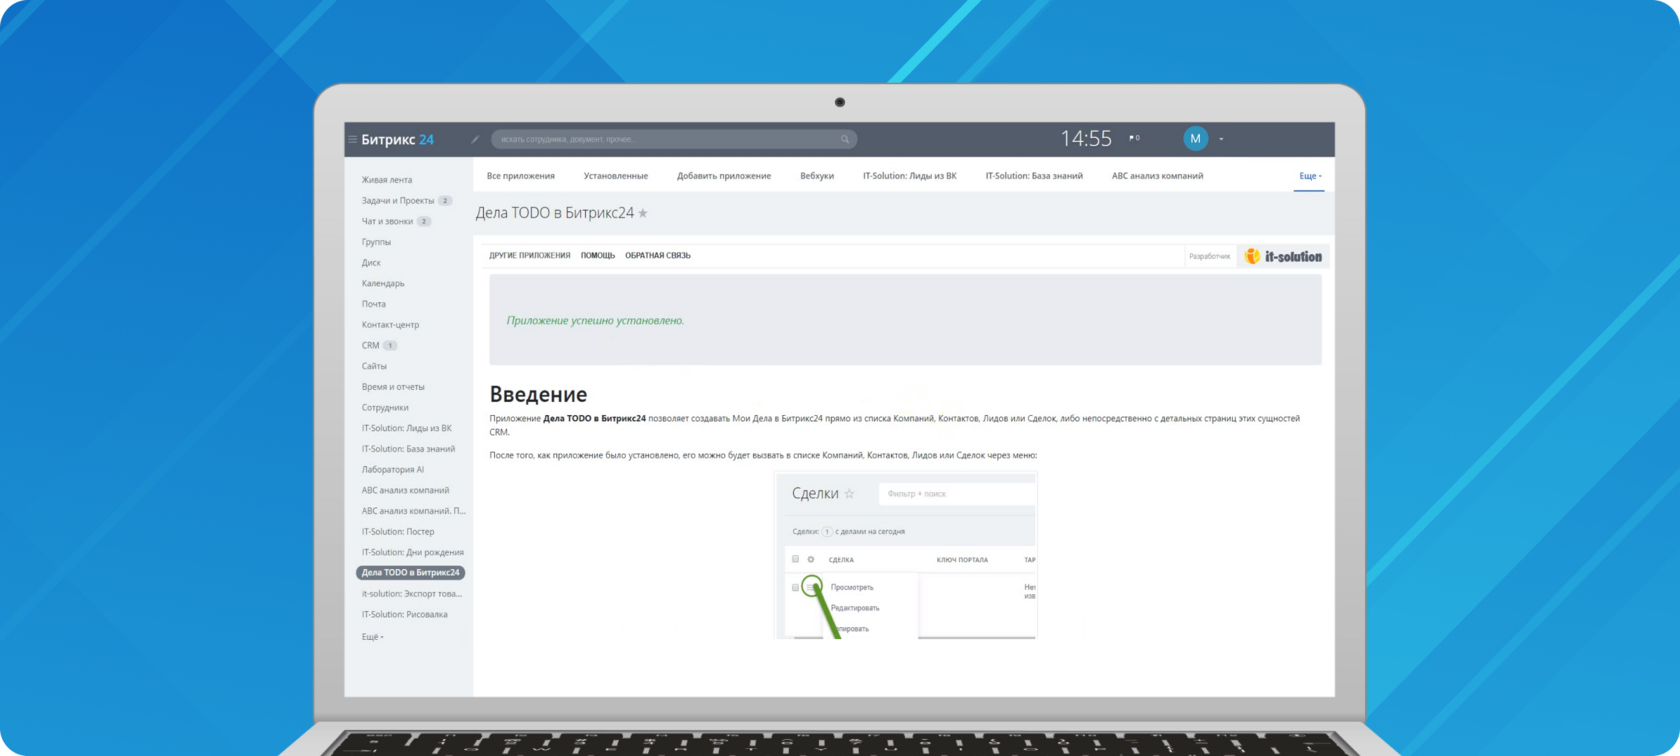Image resolution: width=1680 pixels, height=756 pixels.
Task: Open the Добавить приложение tab
Action: 724,176
